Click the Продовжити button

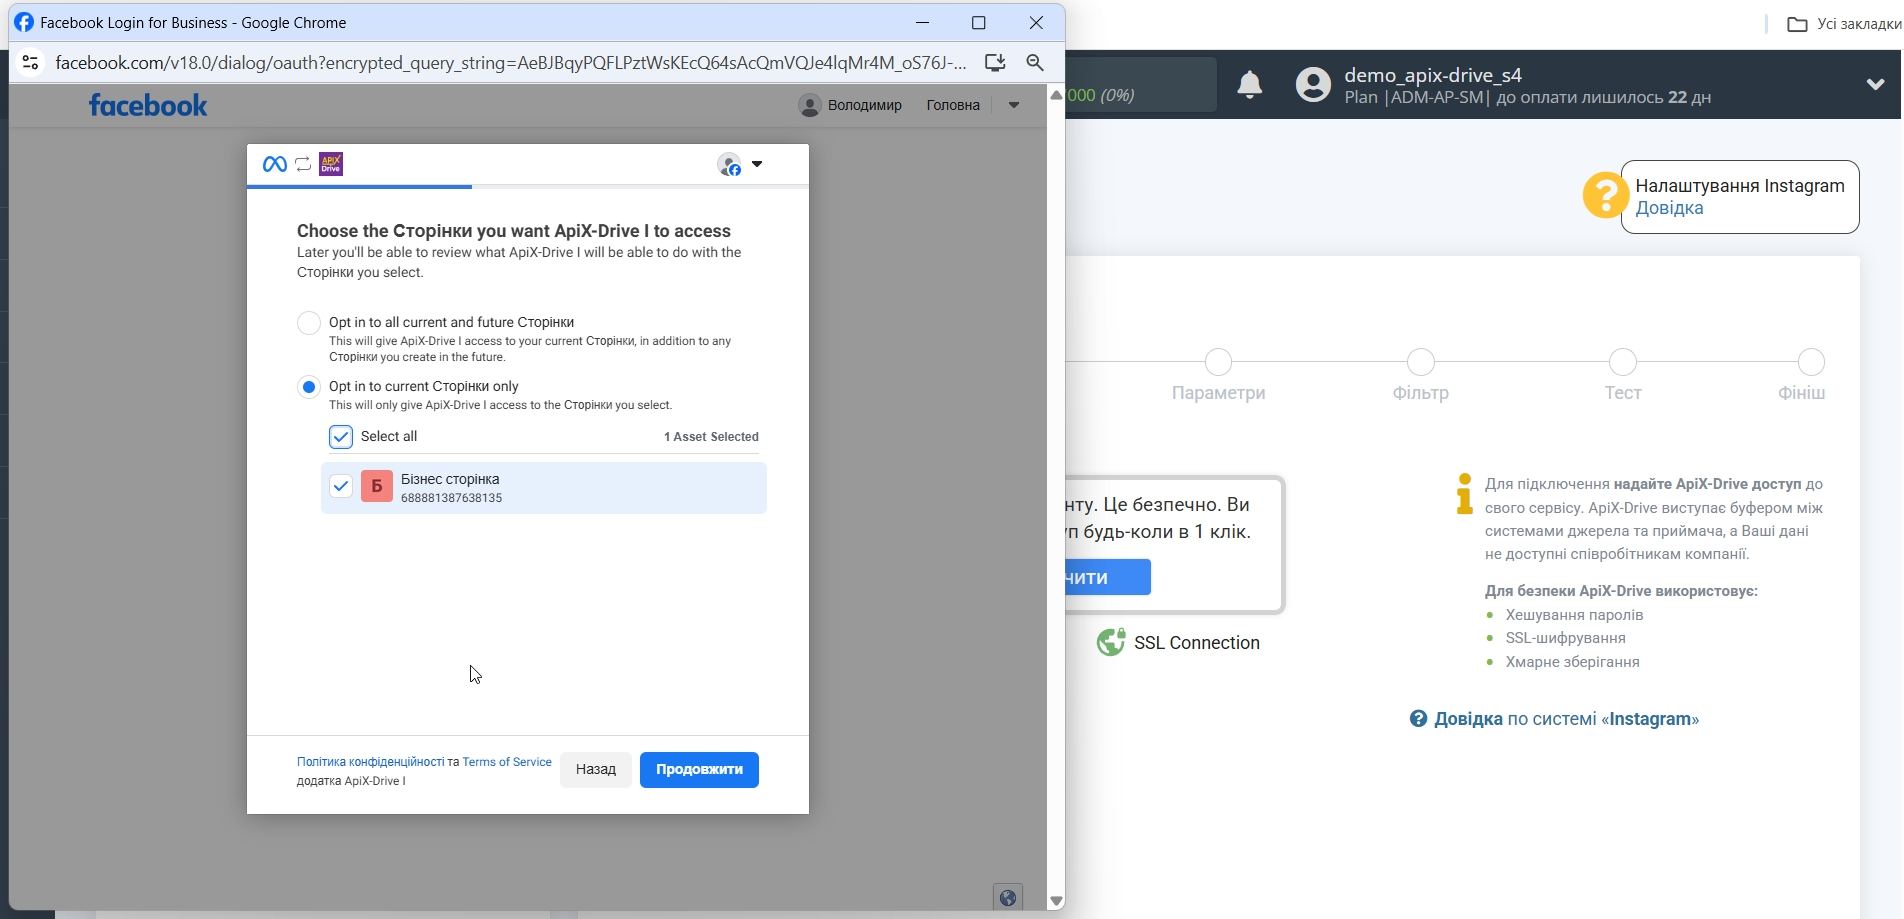[x=699, y=770]
